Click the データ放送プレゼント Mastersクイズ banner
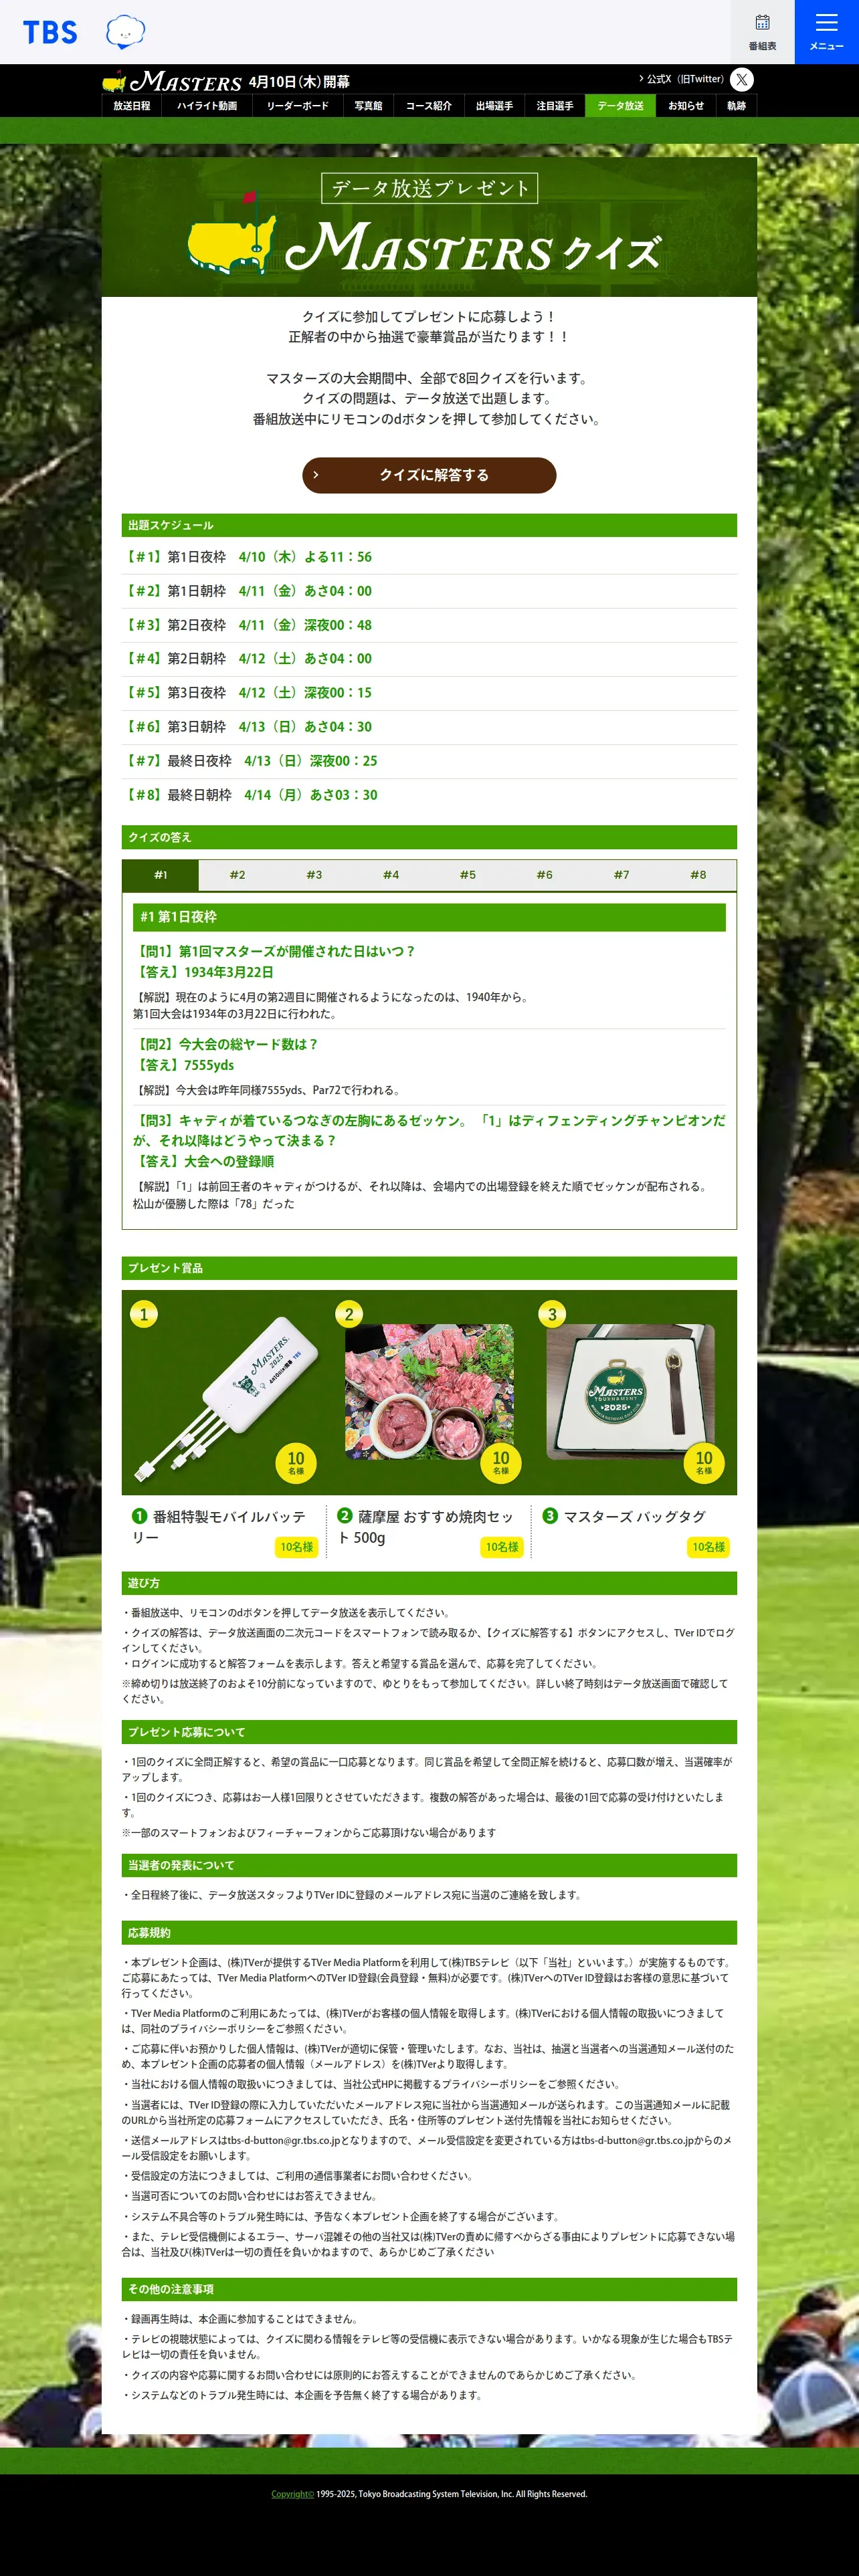 [429, 227]
